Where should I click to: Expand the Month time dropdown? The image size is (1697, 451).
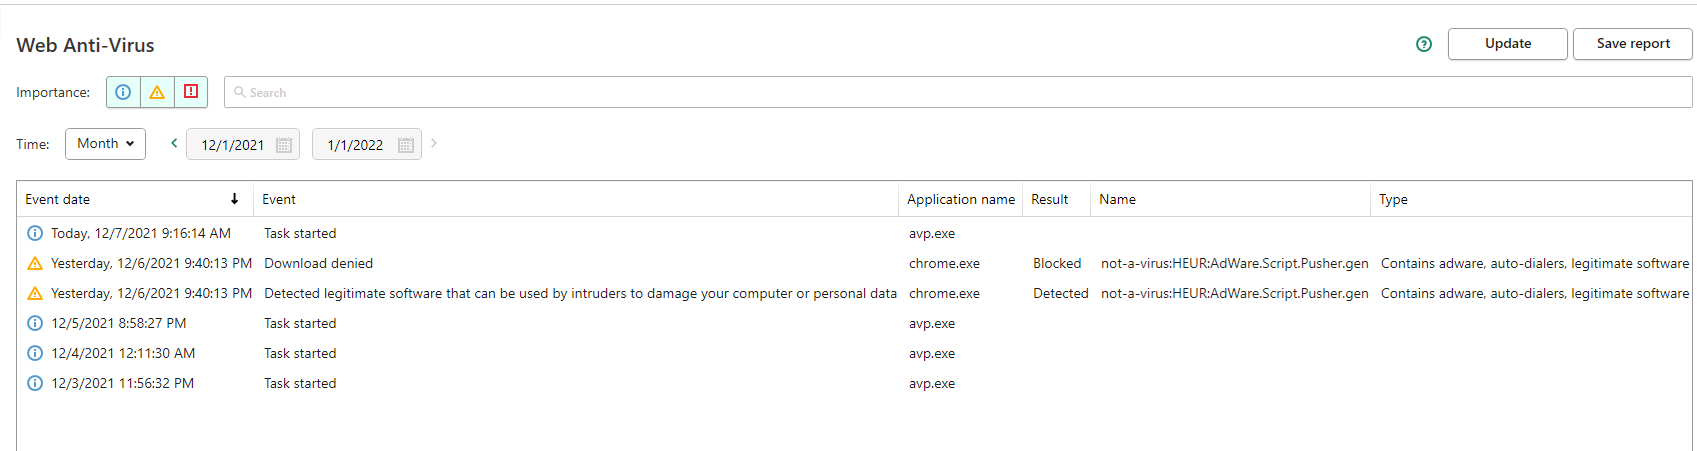tap(105, 144)
